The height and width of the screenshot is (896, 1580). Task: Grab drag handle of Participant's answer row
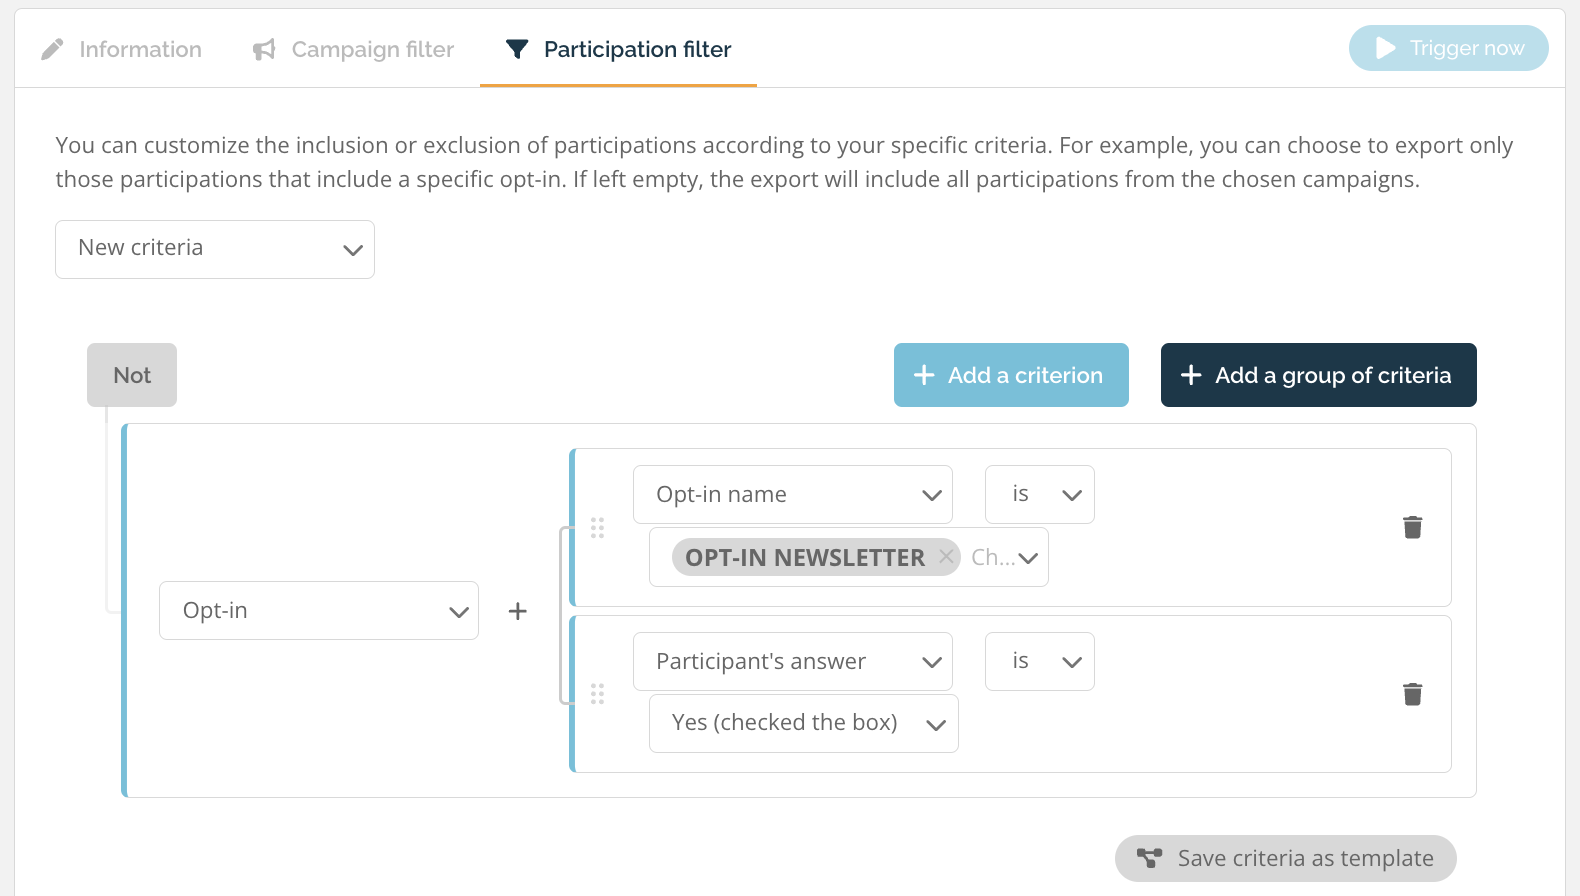pyautogui.click(x=597, y=694)
